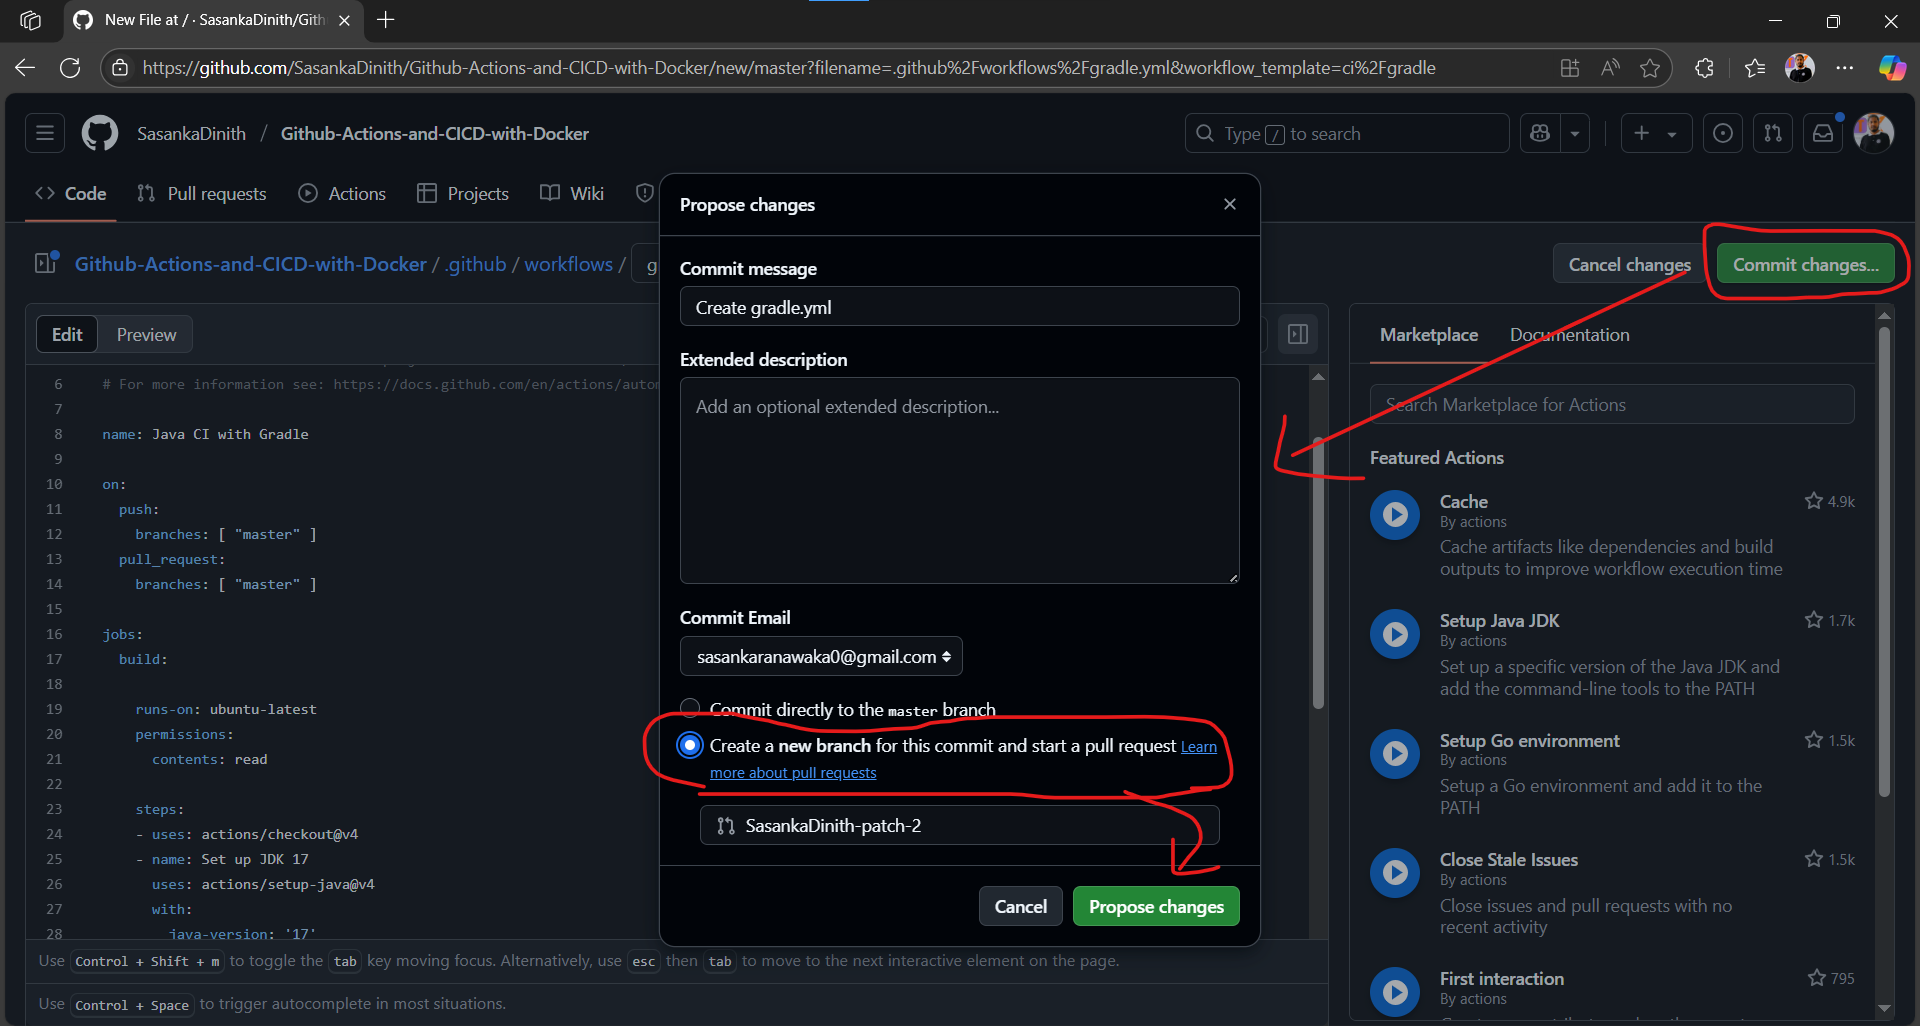Open the Copilot chat icon in GitHub header
This screenshot has height=1026, width=1920.
point(1540,133)
